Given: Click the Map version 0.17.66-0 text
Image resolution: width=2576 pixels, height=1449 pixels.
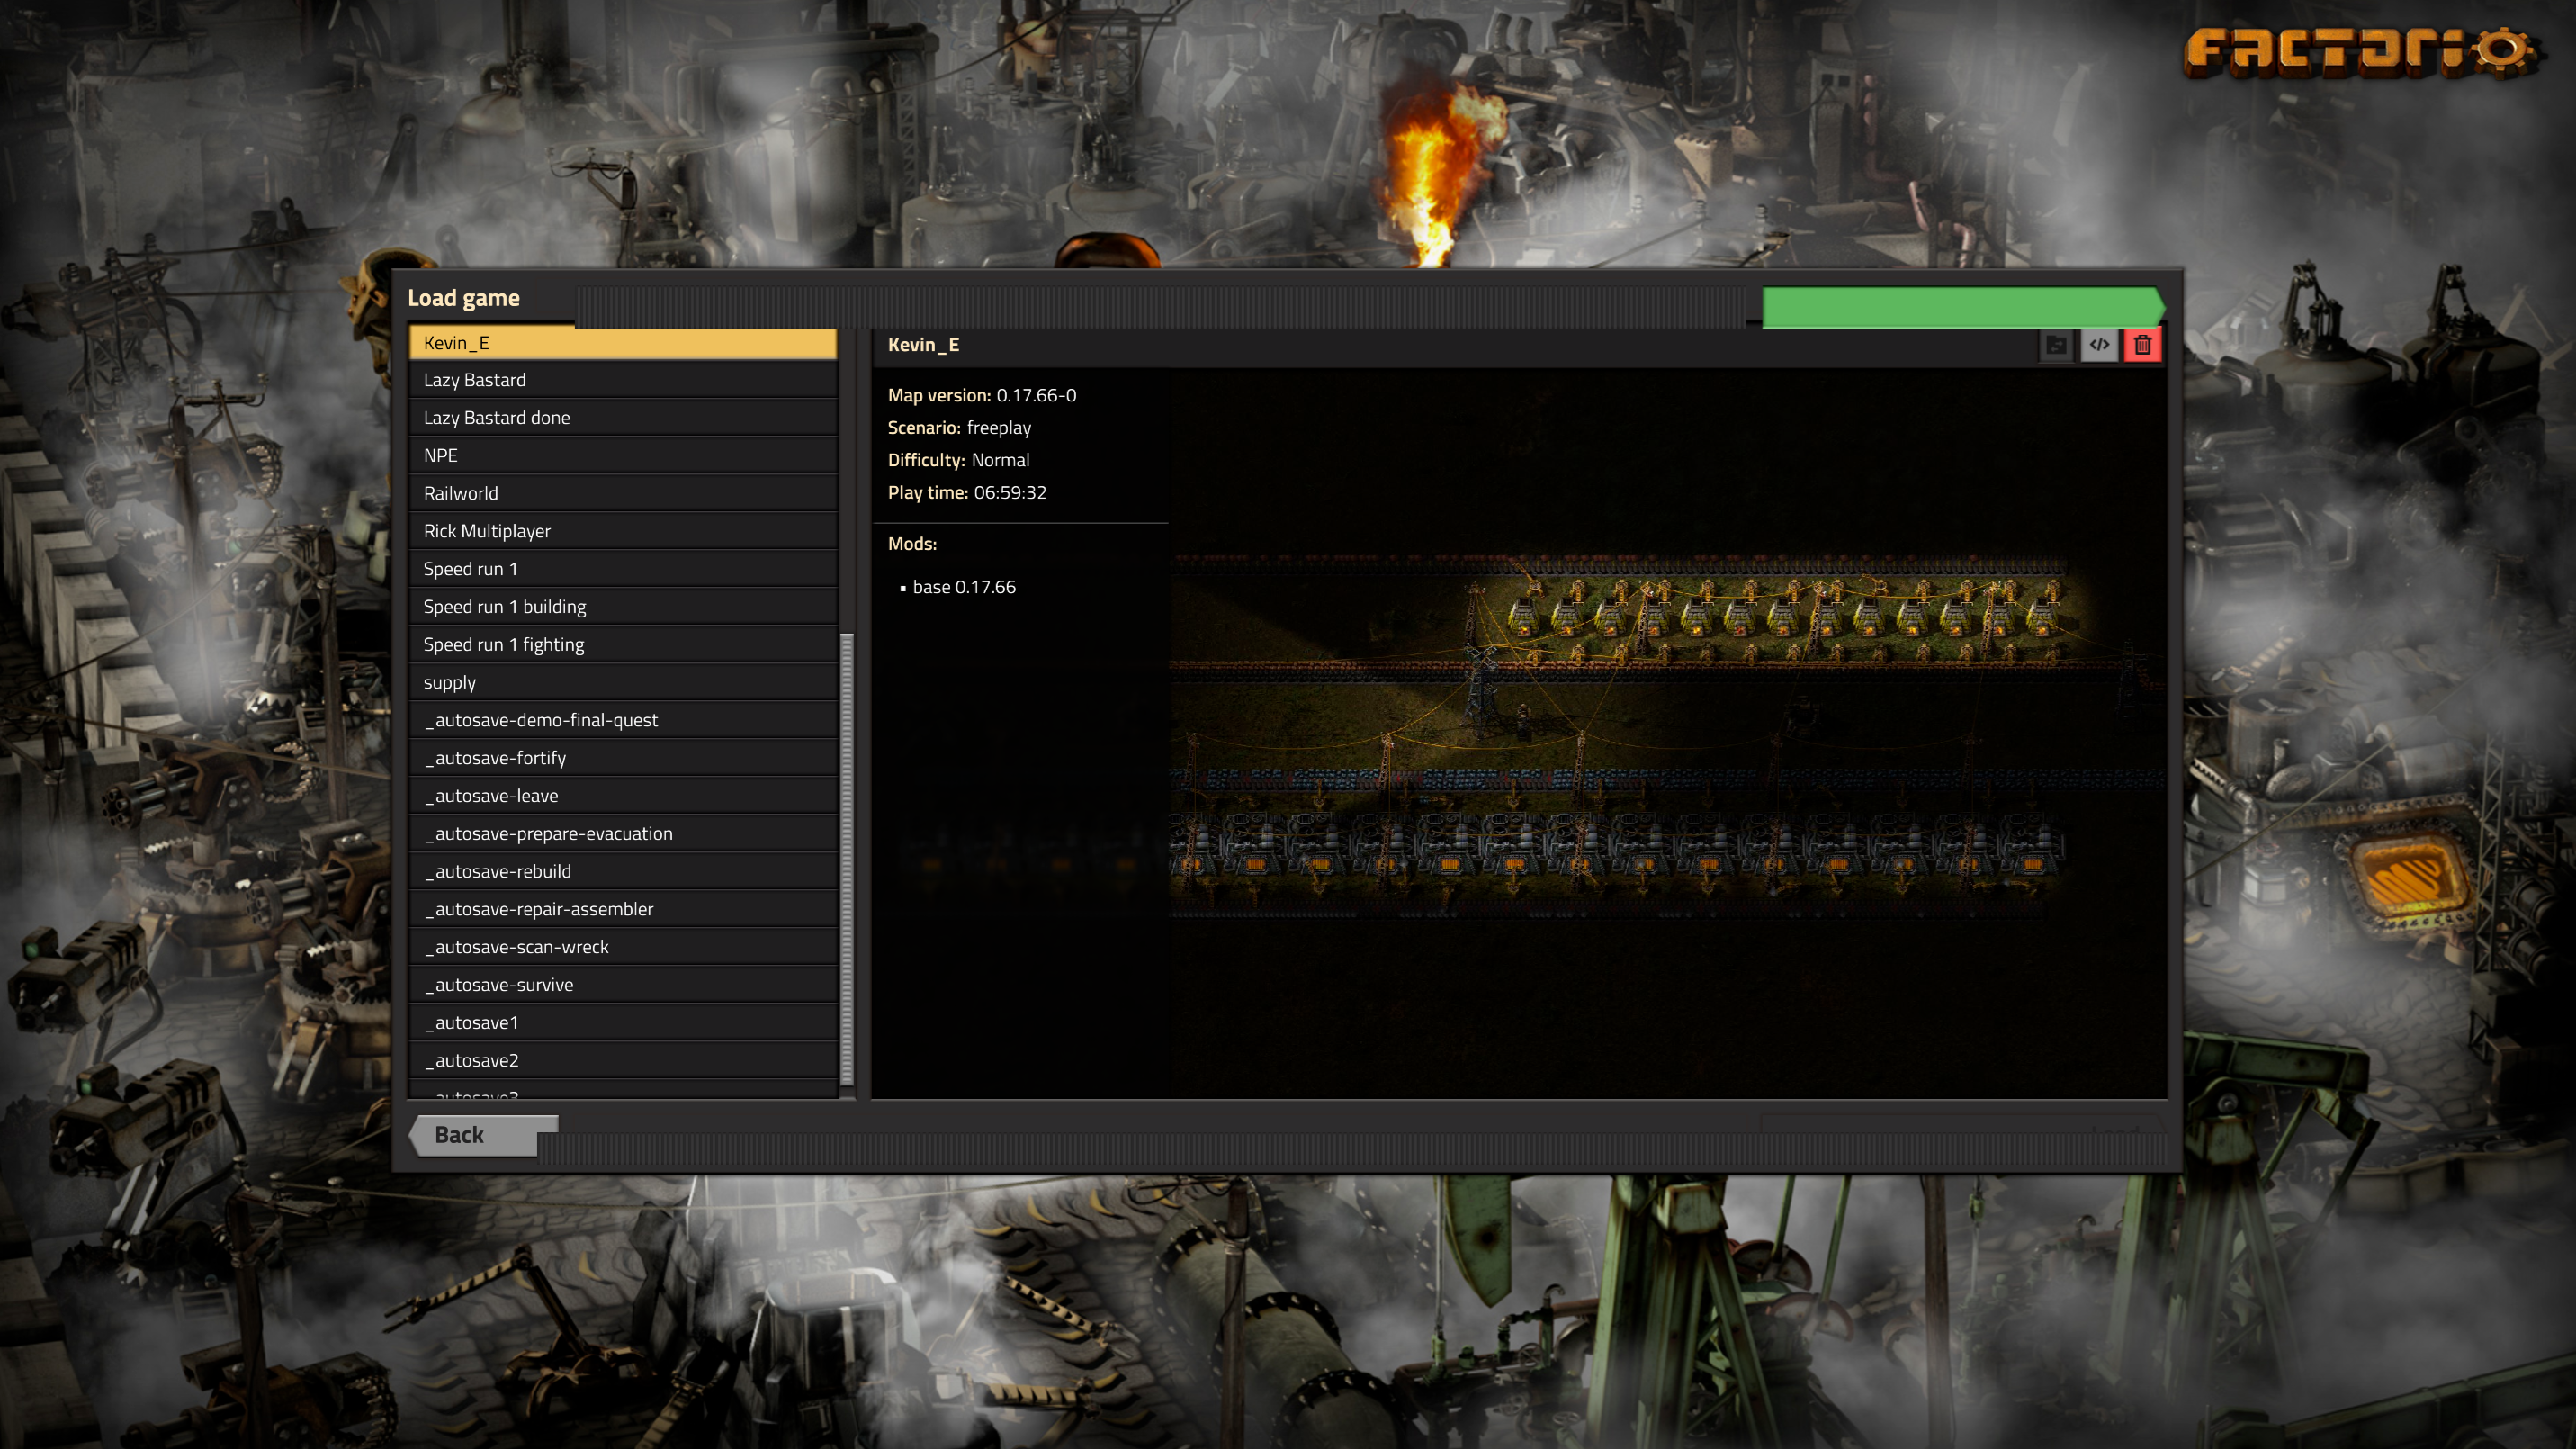Looking at the screenshot, I should tap(982, 395).
